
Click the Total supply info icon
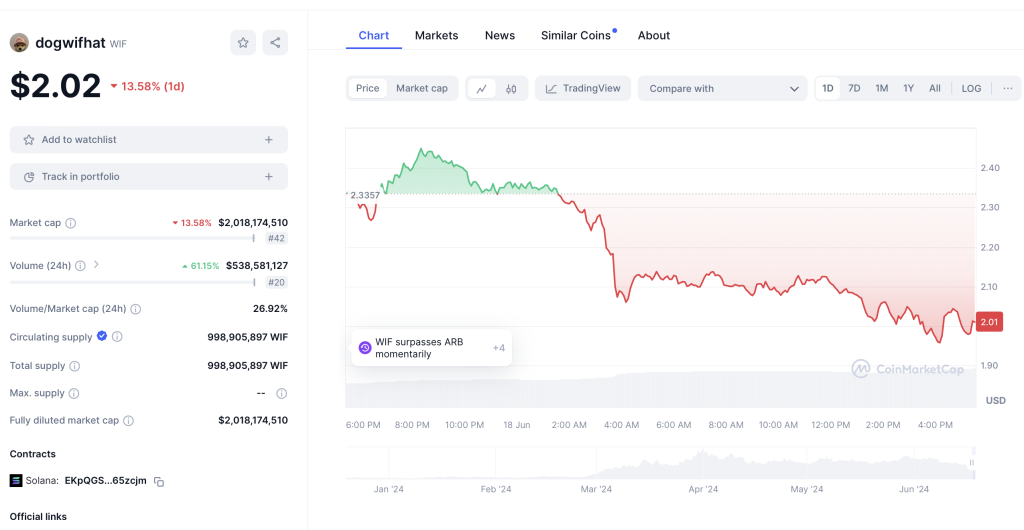pos(74,366)
